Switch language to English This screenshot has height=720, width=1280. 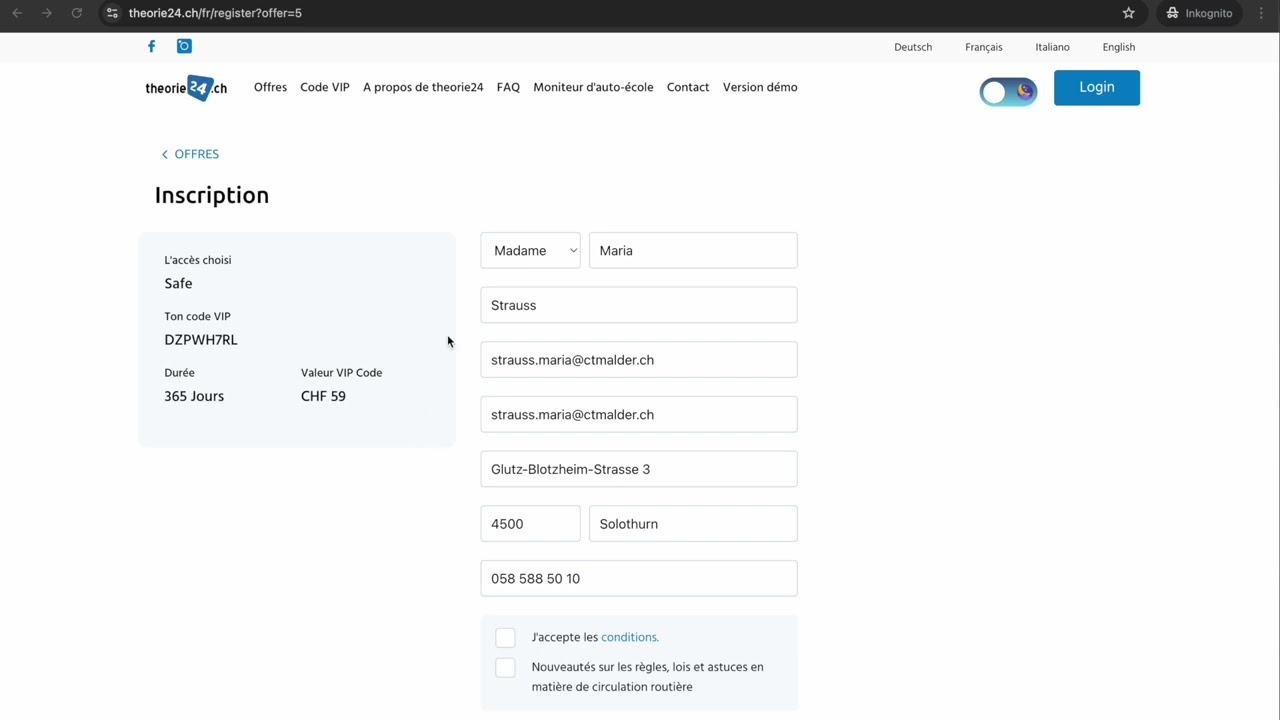1119,47
